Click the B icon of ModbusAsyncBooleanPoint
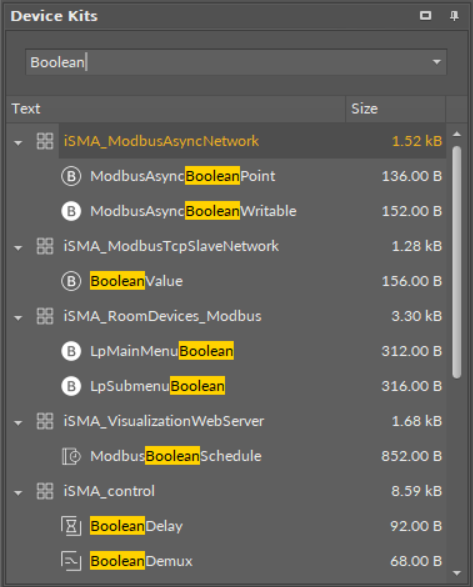This screenshot has height=587, width=473. [x=71, y=176]
